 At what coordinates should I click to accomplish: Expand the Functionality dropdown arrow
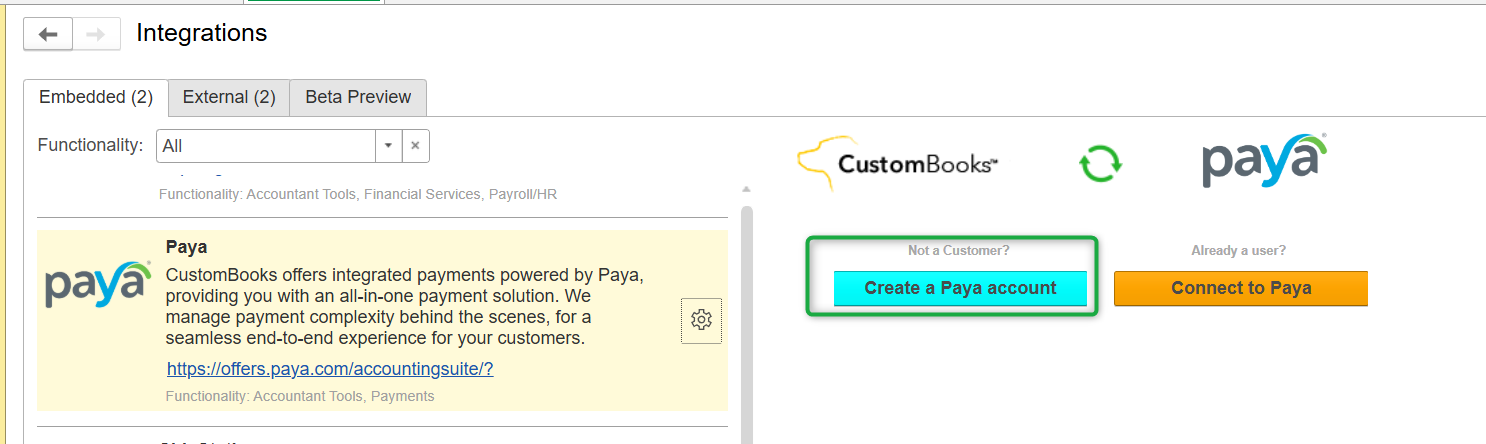[x=388, y=146]
